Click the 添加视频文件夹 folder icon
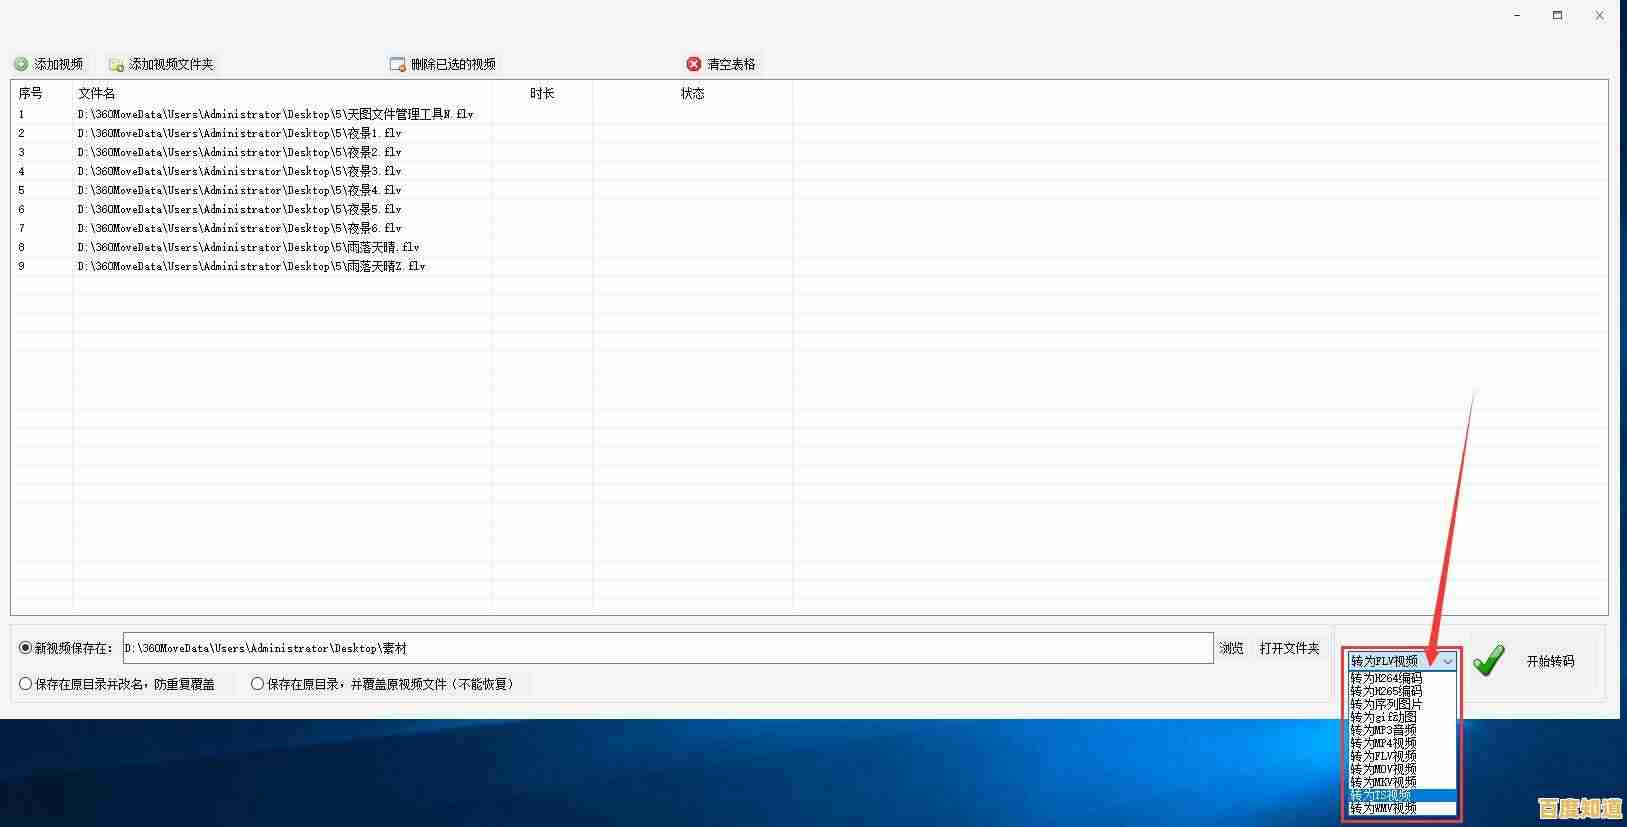The image size is (1627, 827). pyautogui.click(x=116, y=64)
